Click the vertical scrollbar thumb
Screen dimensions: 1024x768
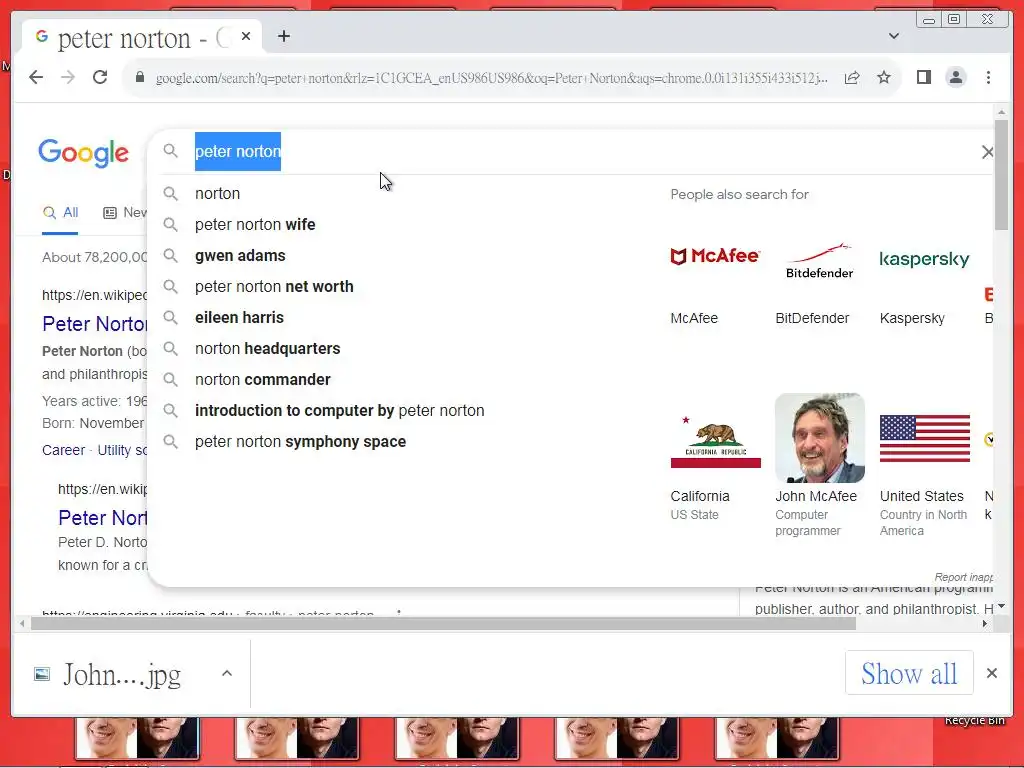(1002, 174)
